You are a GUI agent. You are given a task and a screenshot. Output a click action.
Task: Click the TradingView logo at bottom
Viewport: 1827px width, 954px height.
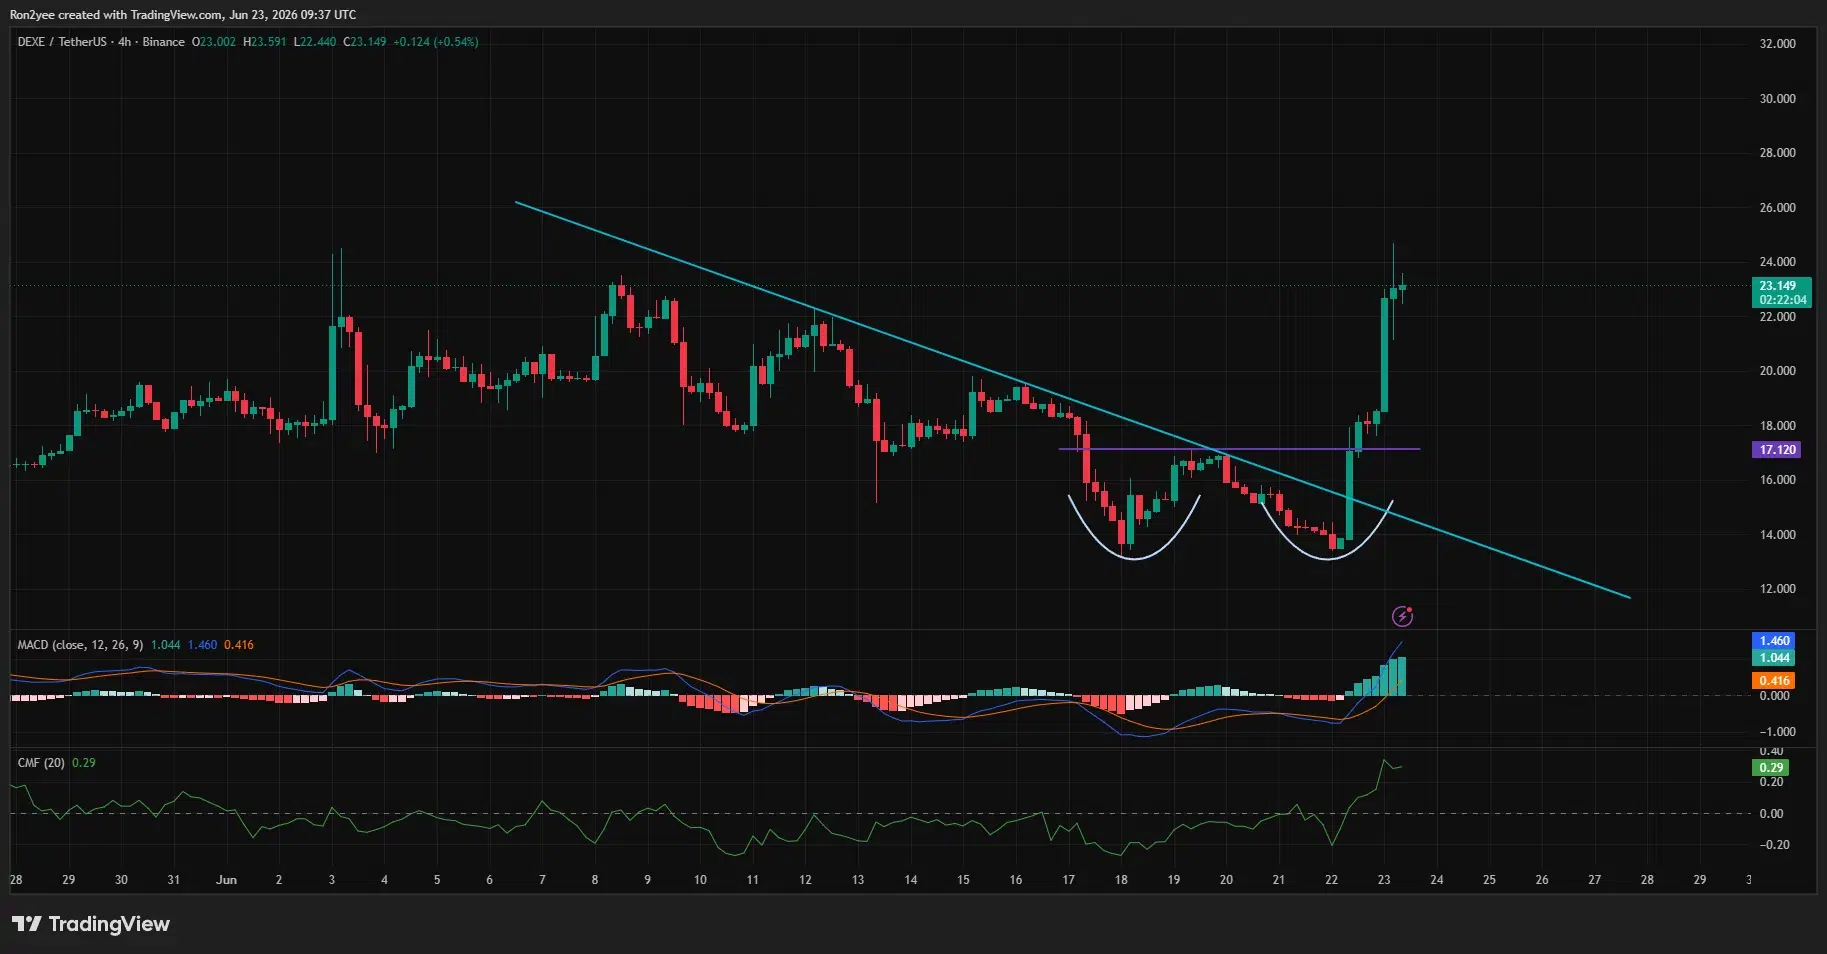[91, 924]
